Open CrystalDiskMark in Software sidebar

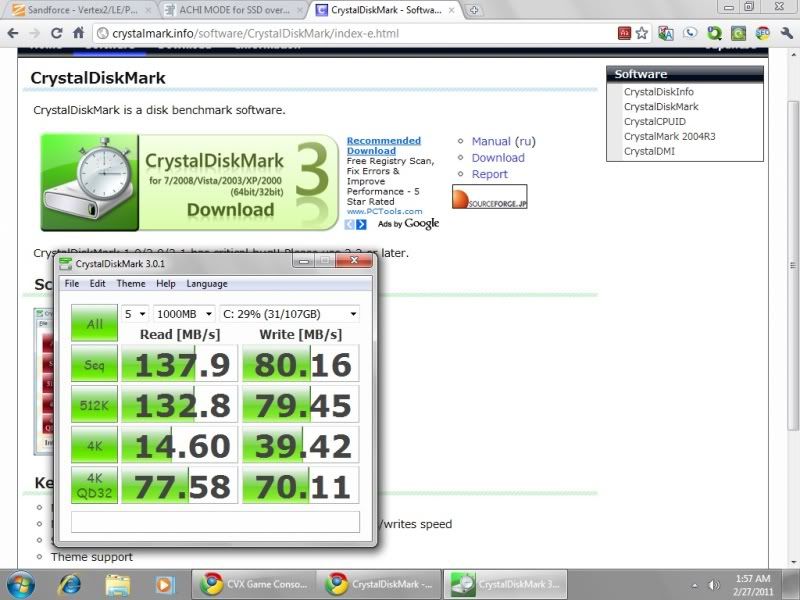pyautogui.click(x=661, y=107)
